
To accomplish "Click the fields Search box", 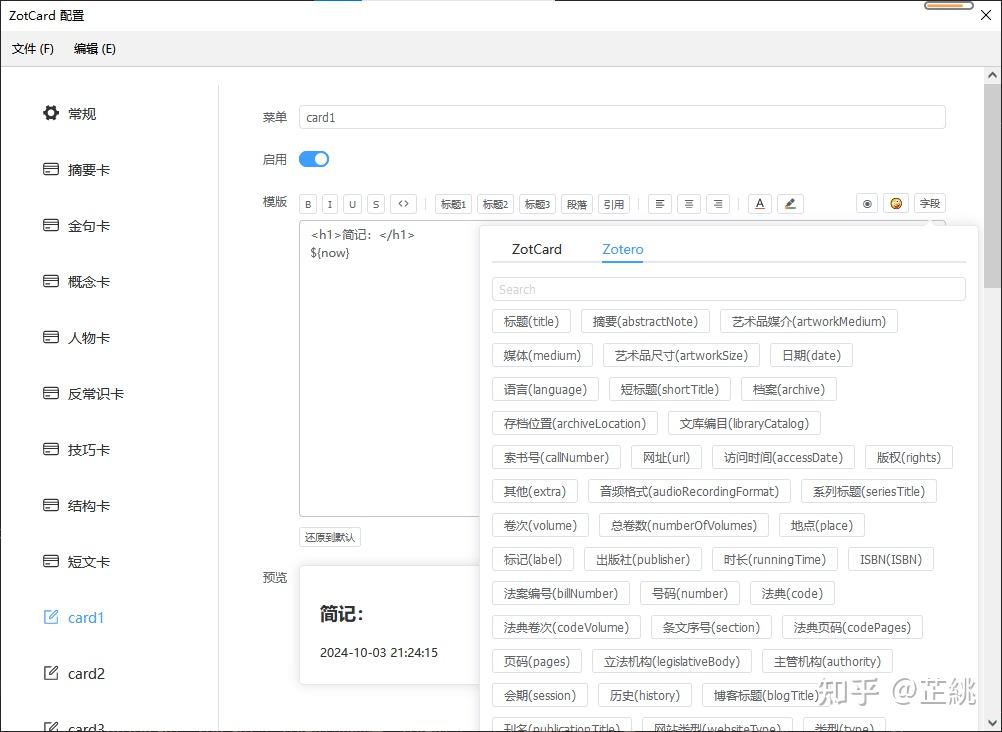I will click(728, 289).
